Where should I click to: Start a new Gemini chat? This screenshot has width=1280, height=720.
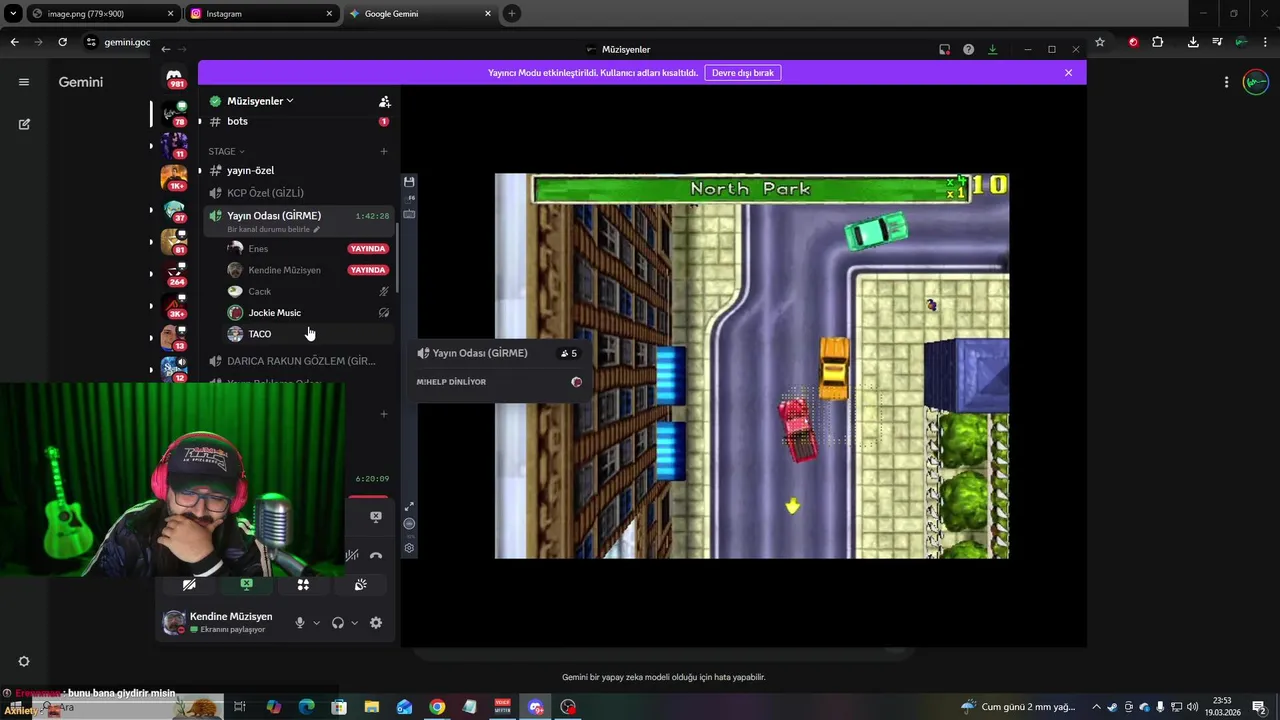[24, 124]
